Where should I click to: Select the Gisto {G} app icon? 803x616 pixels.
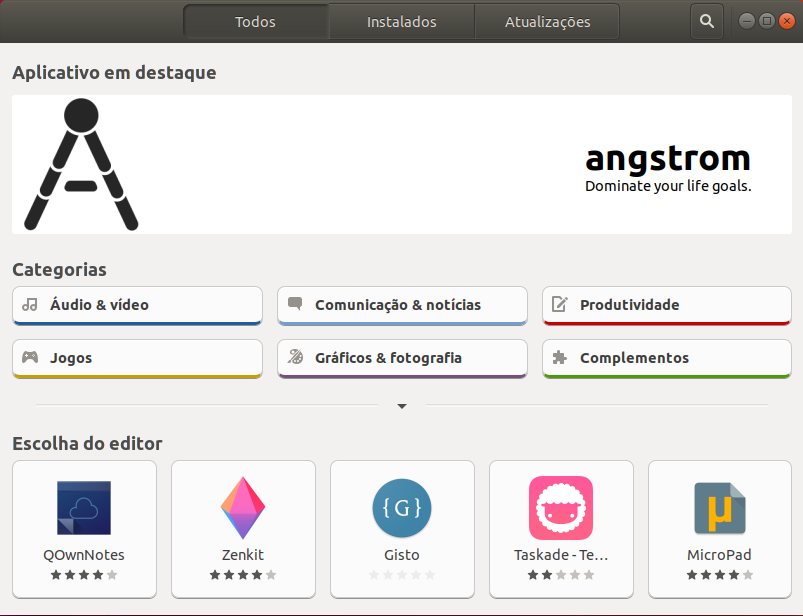point(402,508)
